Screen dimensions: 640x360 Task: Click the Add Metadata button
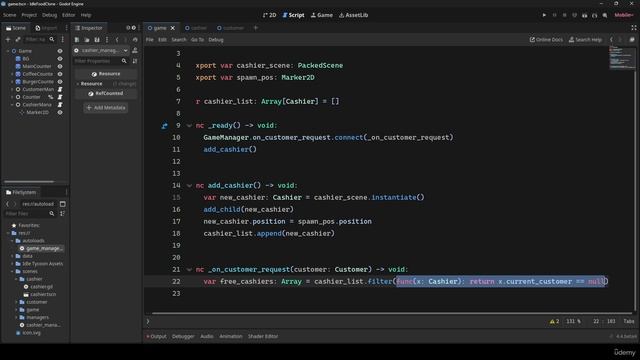tap(106, 108)
